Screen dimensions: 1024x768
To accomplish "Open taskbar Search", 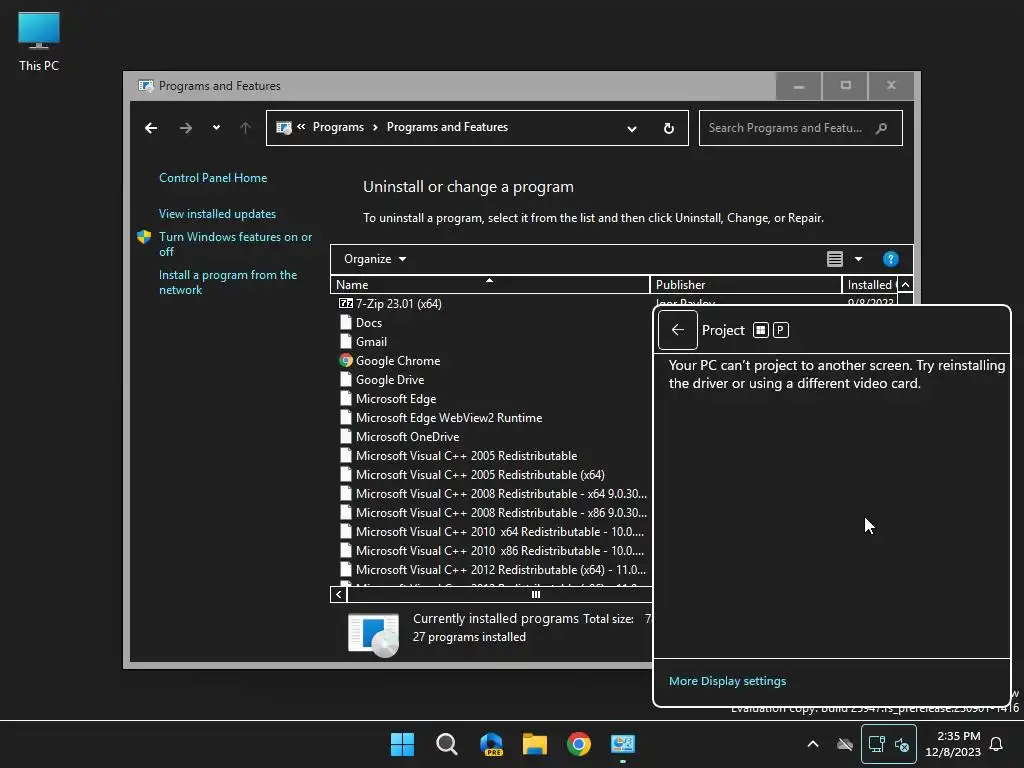I will [447, 744].
